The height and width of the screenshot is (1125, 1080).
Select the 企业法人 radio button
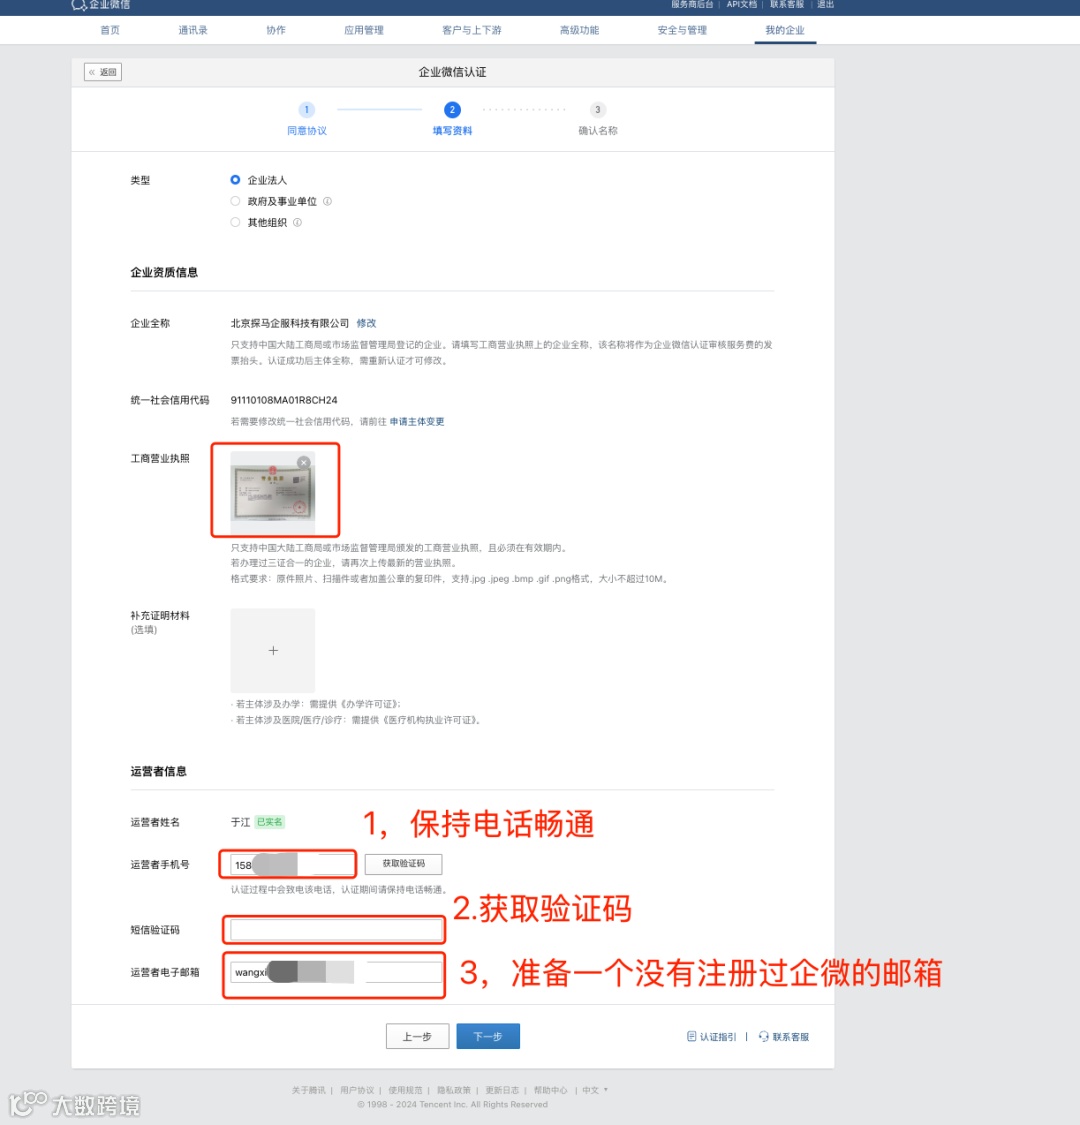click(x=235, y=179)
